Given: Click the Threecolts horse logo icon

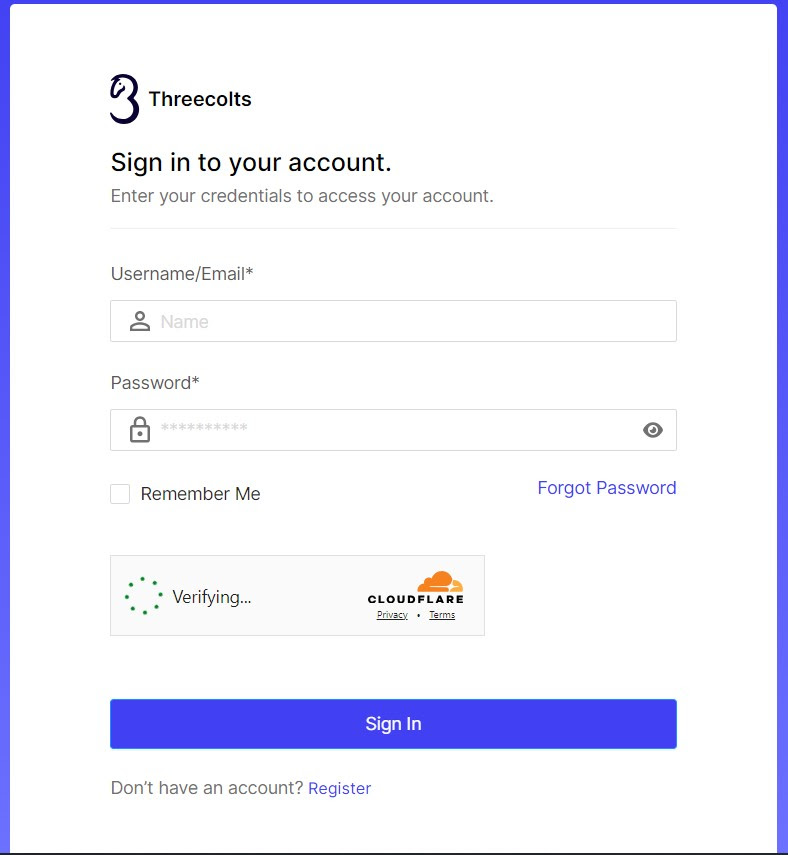Looking at the screenshot, I should tap(124, 99).
